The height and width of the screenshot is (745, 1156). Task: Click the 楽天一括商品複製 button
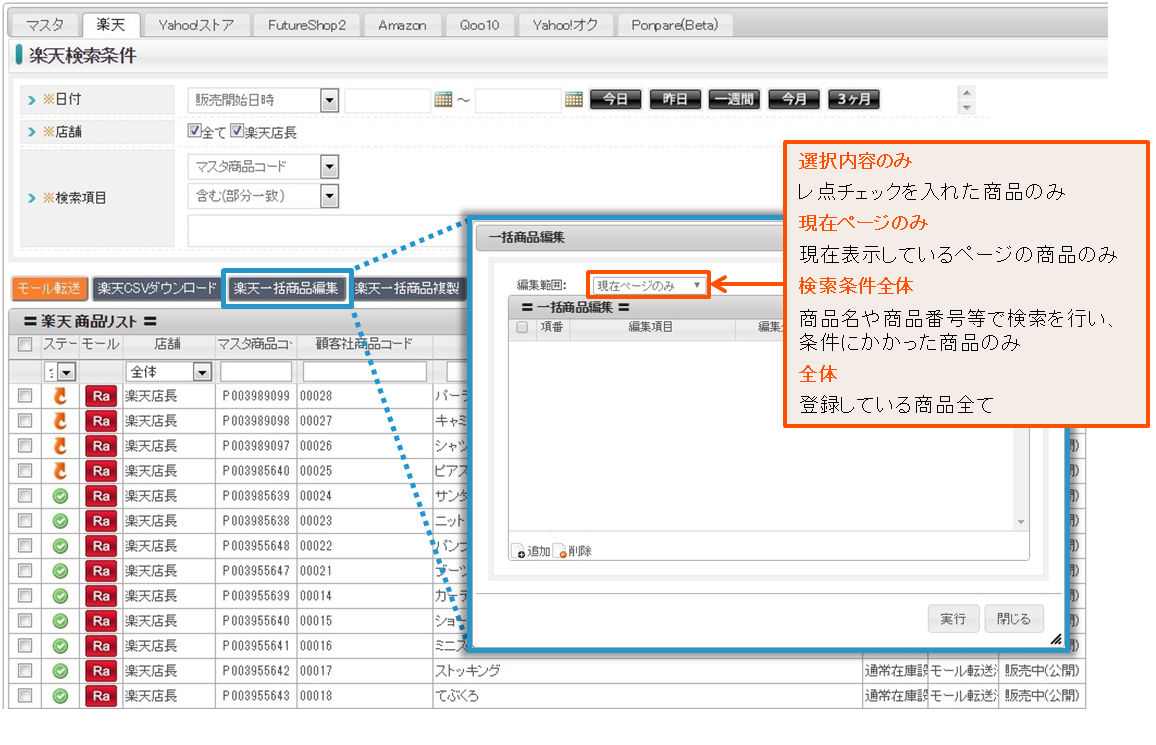[x=407, y=288]
